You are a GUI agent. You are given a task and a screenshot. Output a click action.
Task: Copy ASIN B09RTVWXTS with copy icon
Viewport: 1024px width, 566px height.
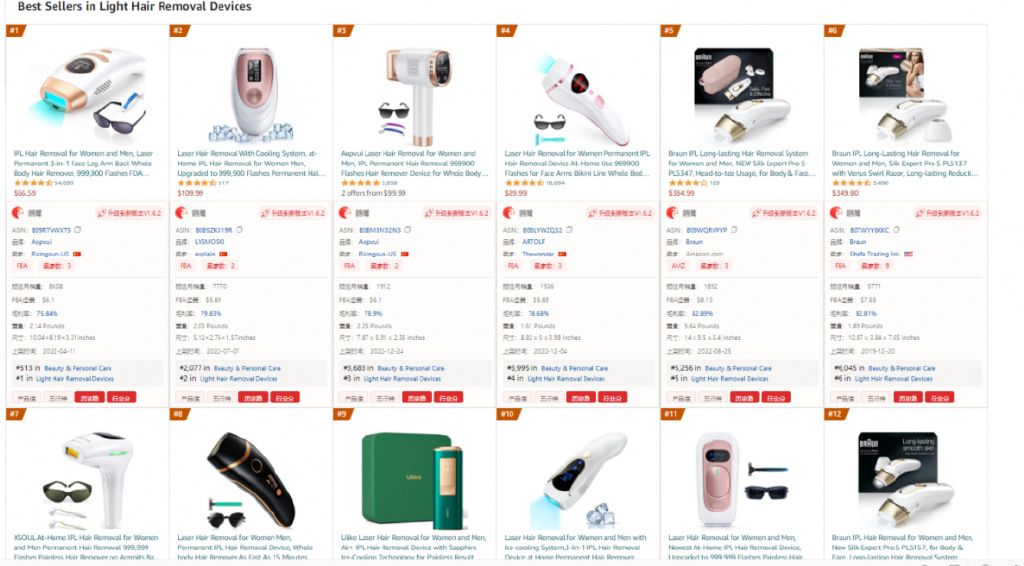coord(78,230)
